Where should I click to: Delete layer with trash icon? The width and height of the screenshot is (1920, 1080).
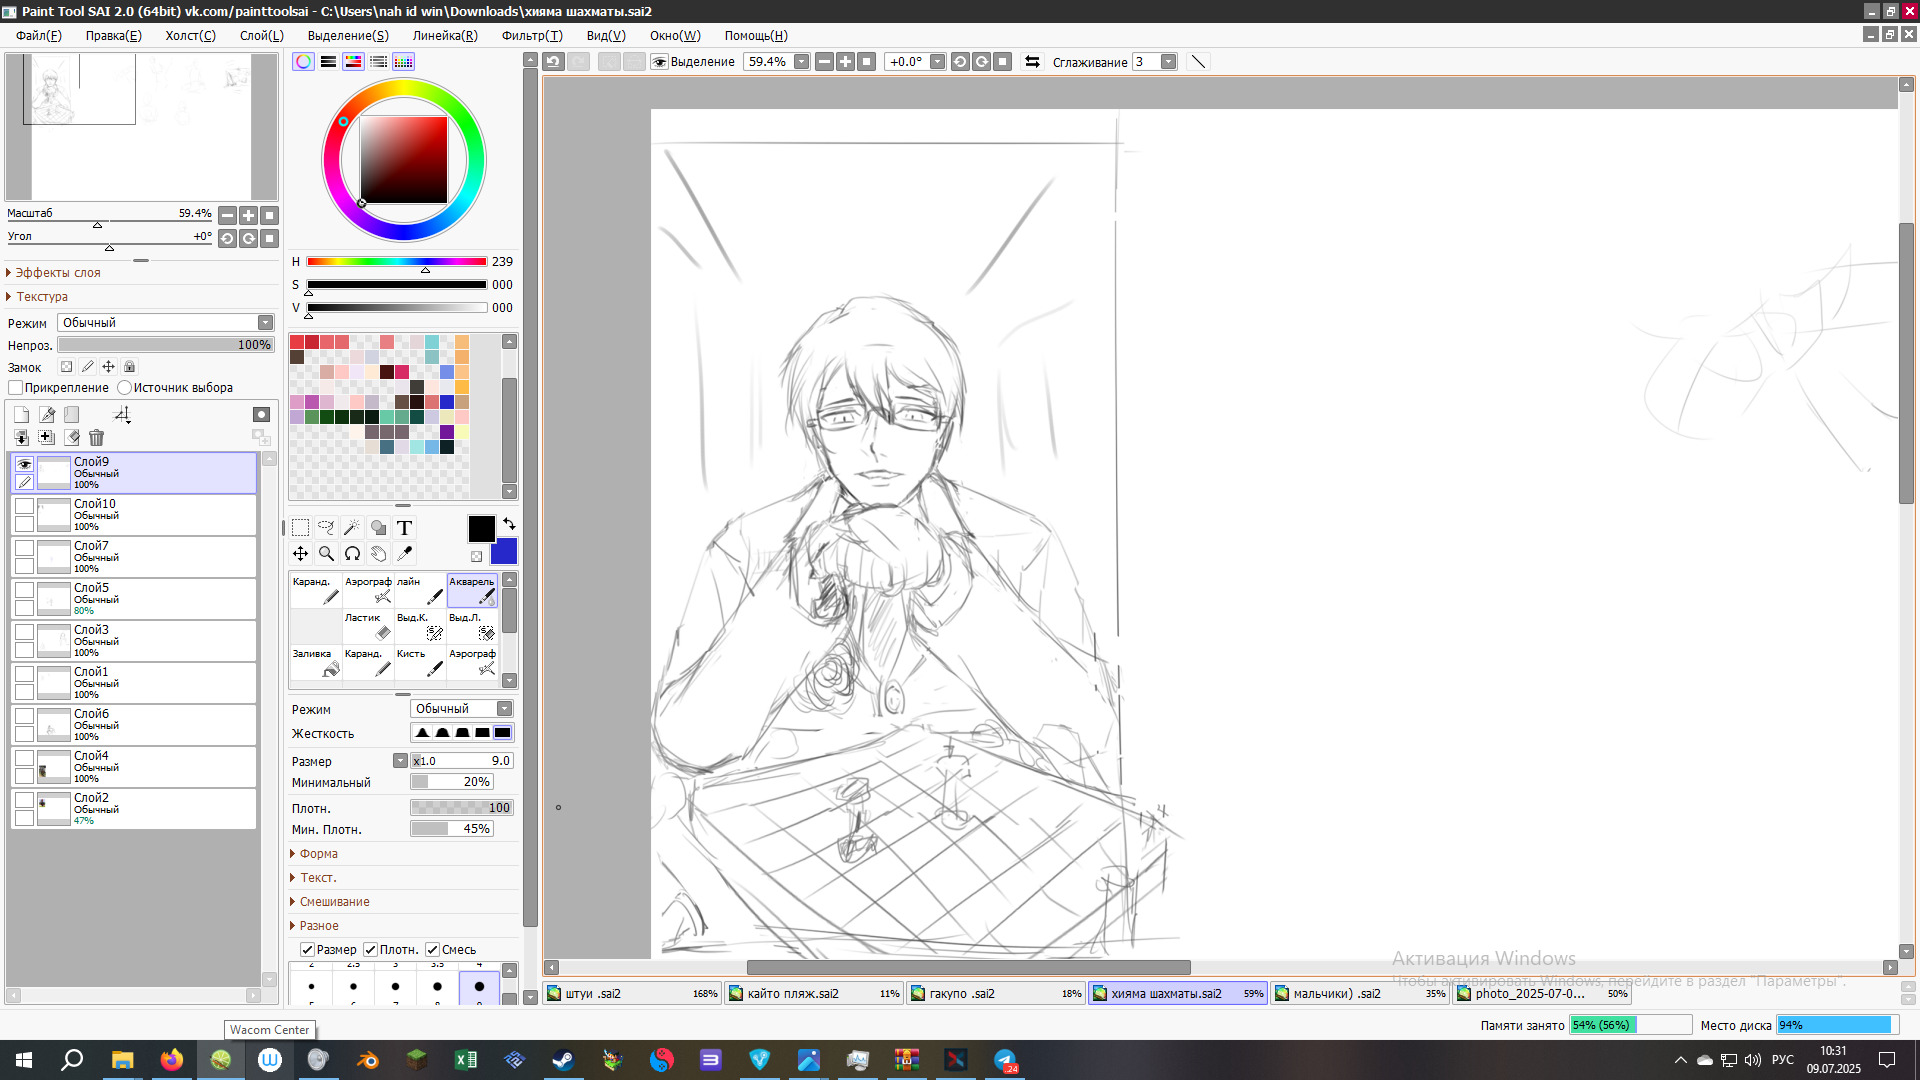[x=96, y=438]
